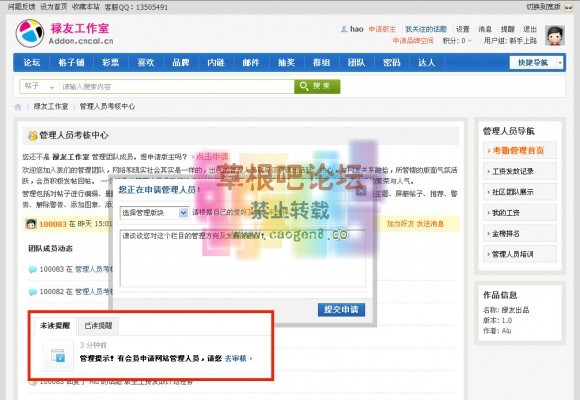Click 禄友工作室 in the breadcrumb
The height and width of the screenshot is (400, 580).
(x=51, y=107)
